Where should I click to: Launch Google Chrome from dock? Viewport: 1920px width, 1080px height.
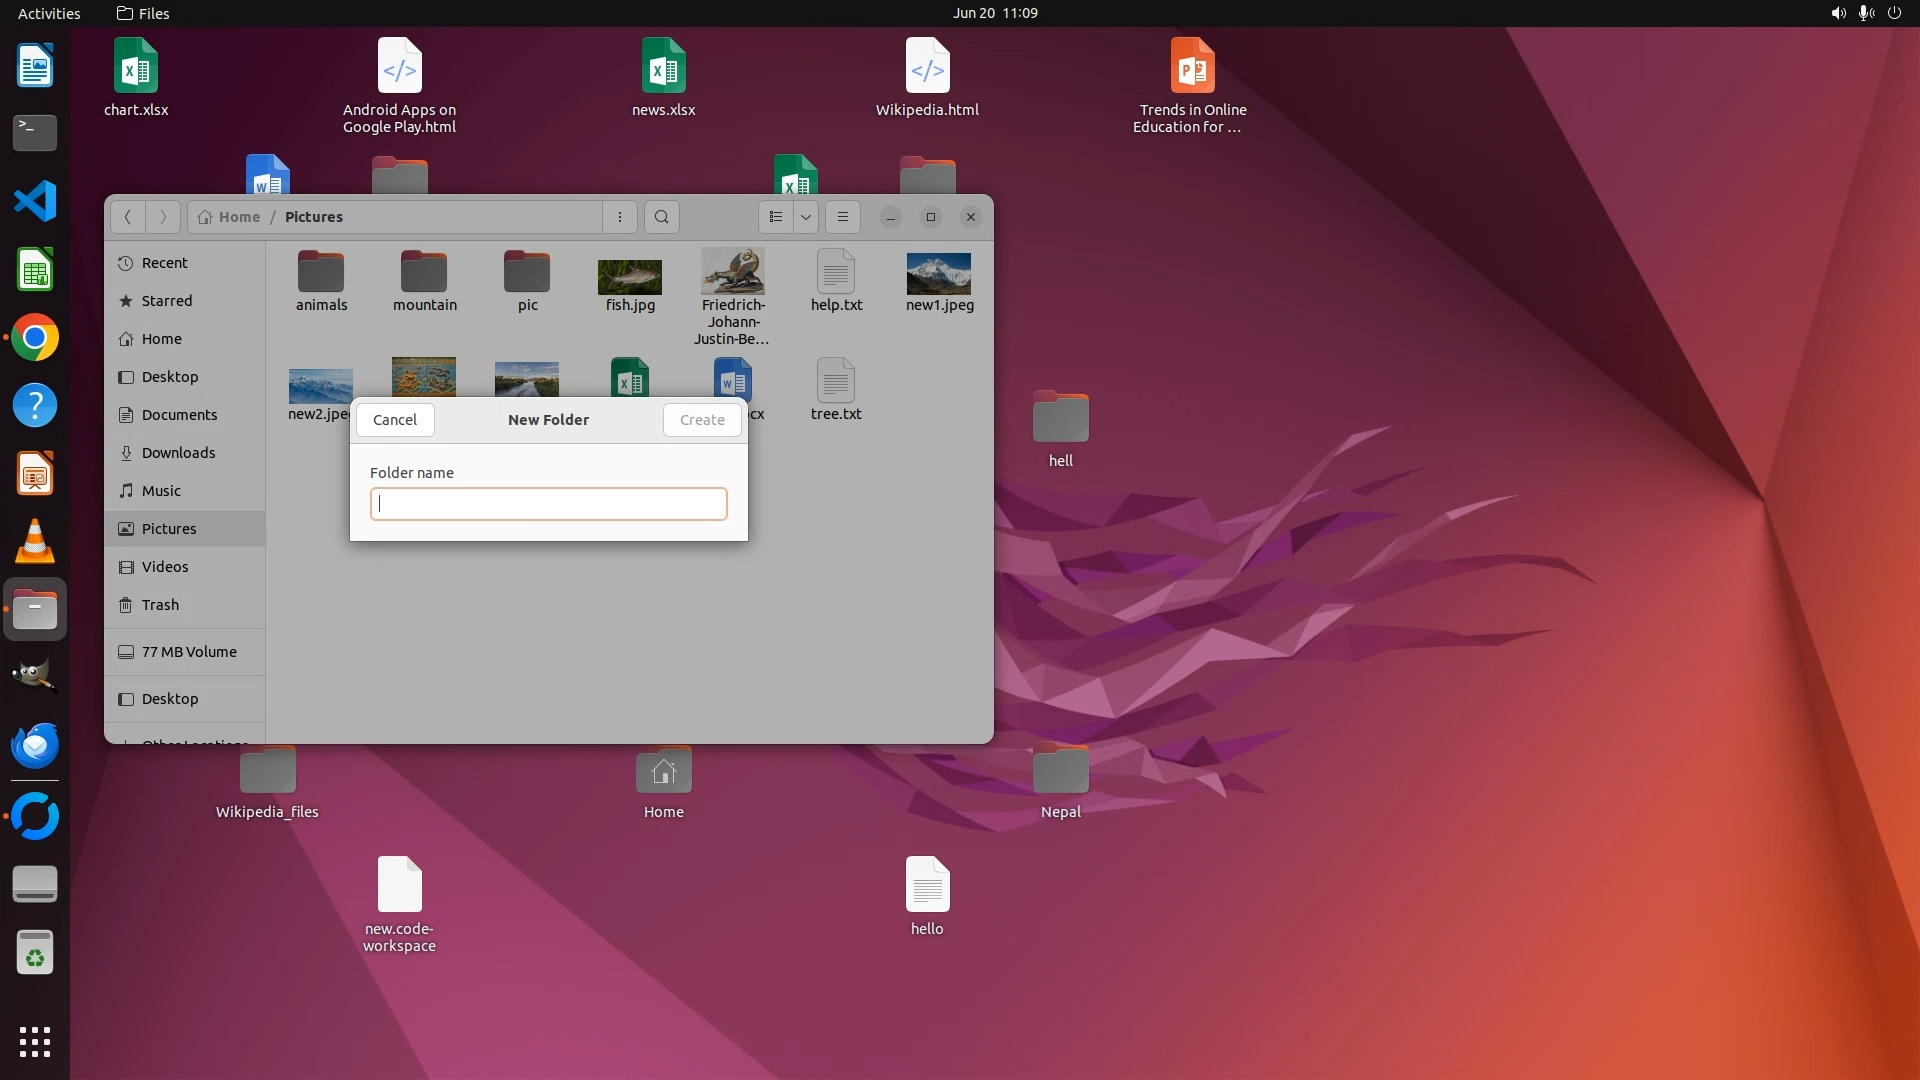pos(35,338)
